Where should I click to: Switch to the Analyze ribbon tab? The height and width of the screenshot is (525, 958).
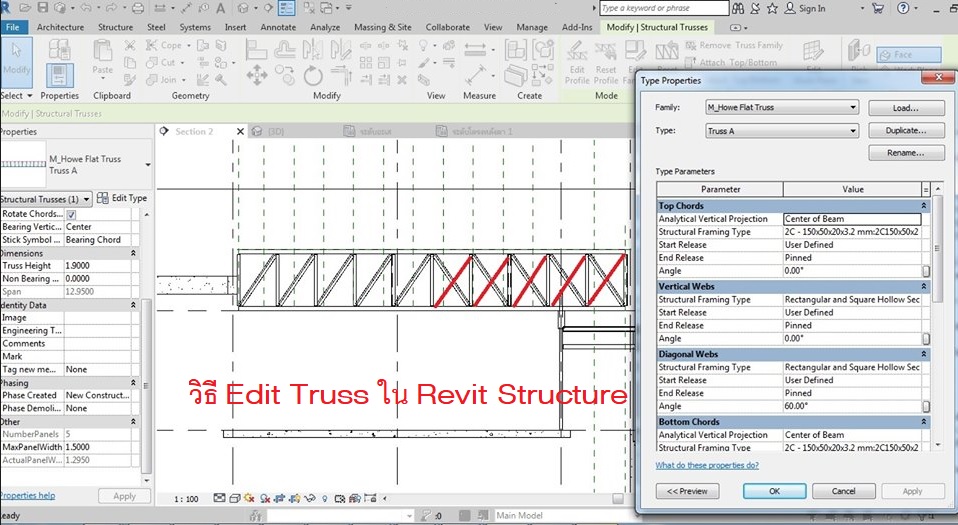(325, 27)
